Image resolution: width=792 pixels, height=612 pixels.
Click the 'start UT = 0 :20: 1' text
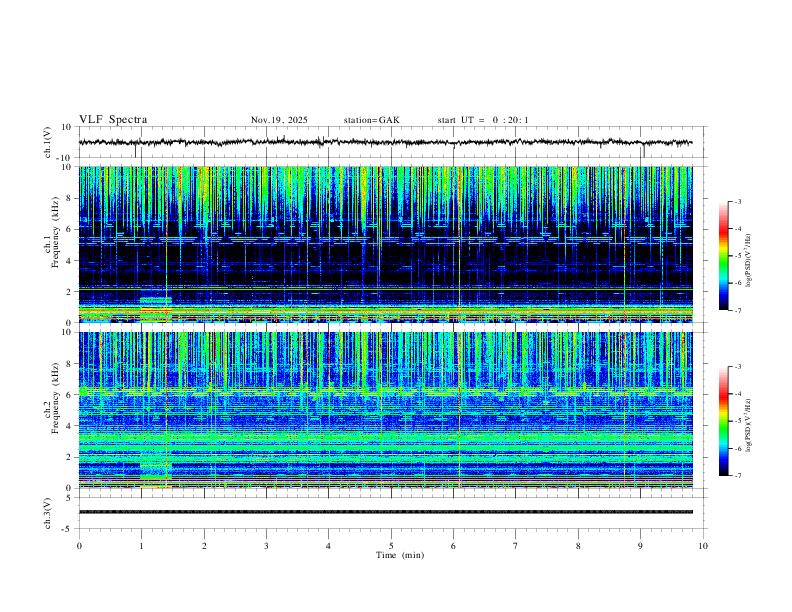pyautogui.click(x=483, y=120)
